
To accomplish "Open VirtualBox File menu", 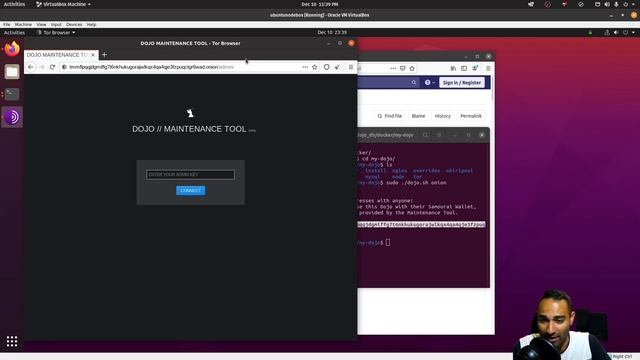I will (7, 24).
